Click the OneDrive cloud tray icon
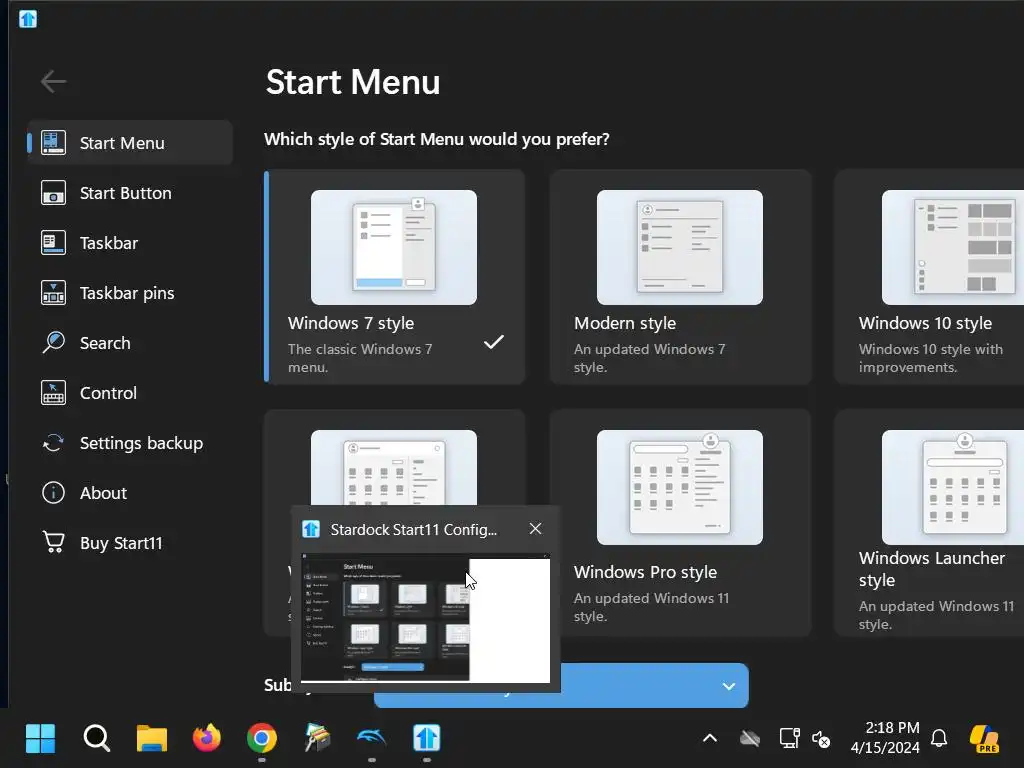The height and width of the screenshot is (768, 1024). pos(750,739)
